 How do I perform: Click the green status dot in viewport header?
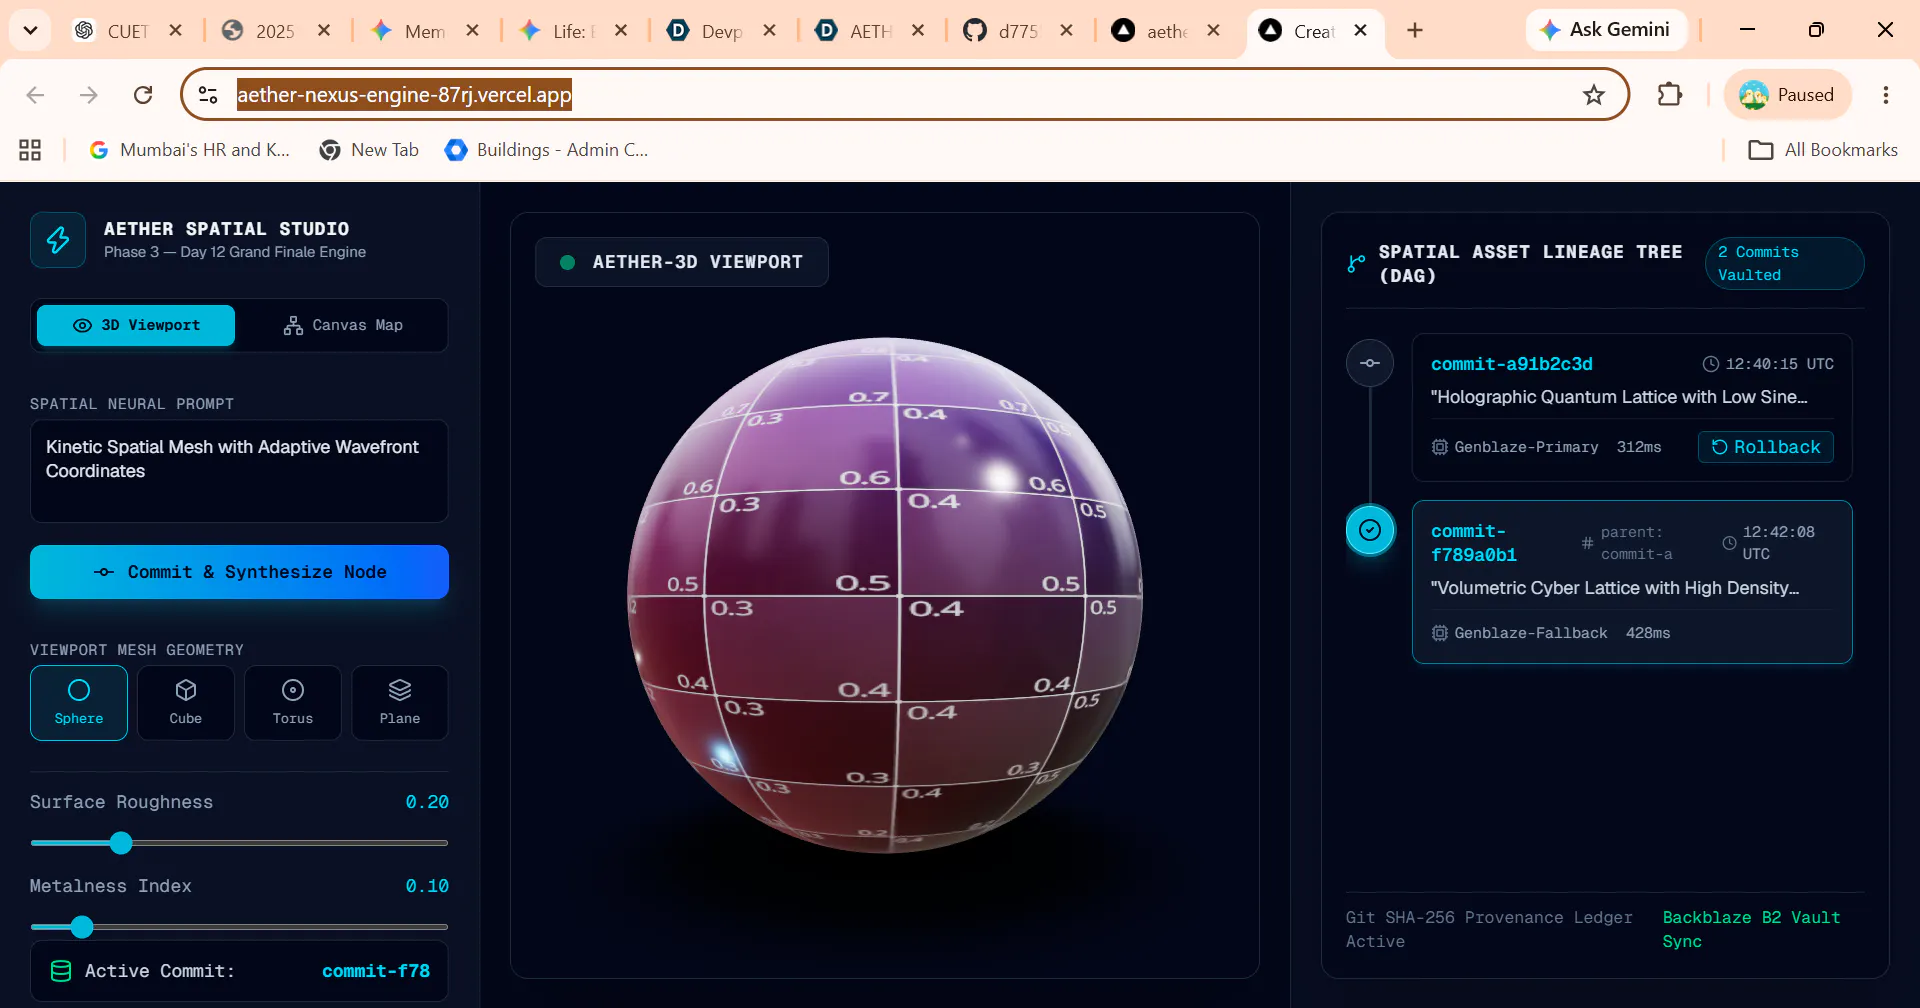(567, 262)
